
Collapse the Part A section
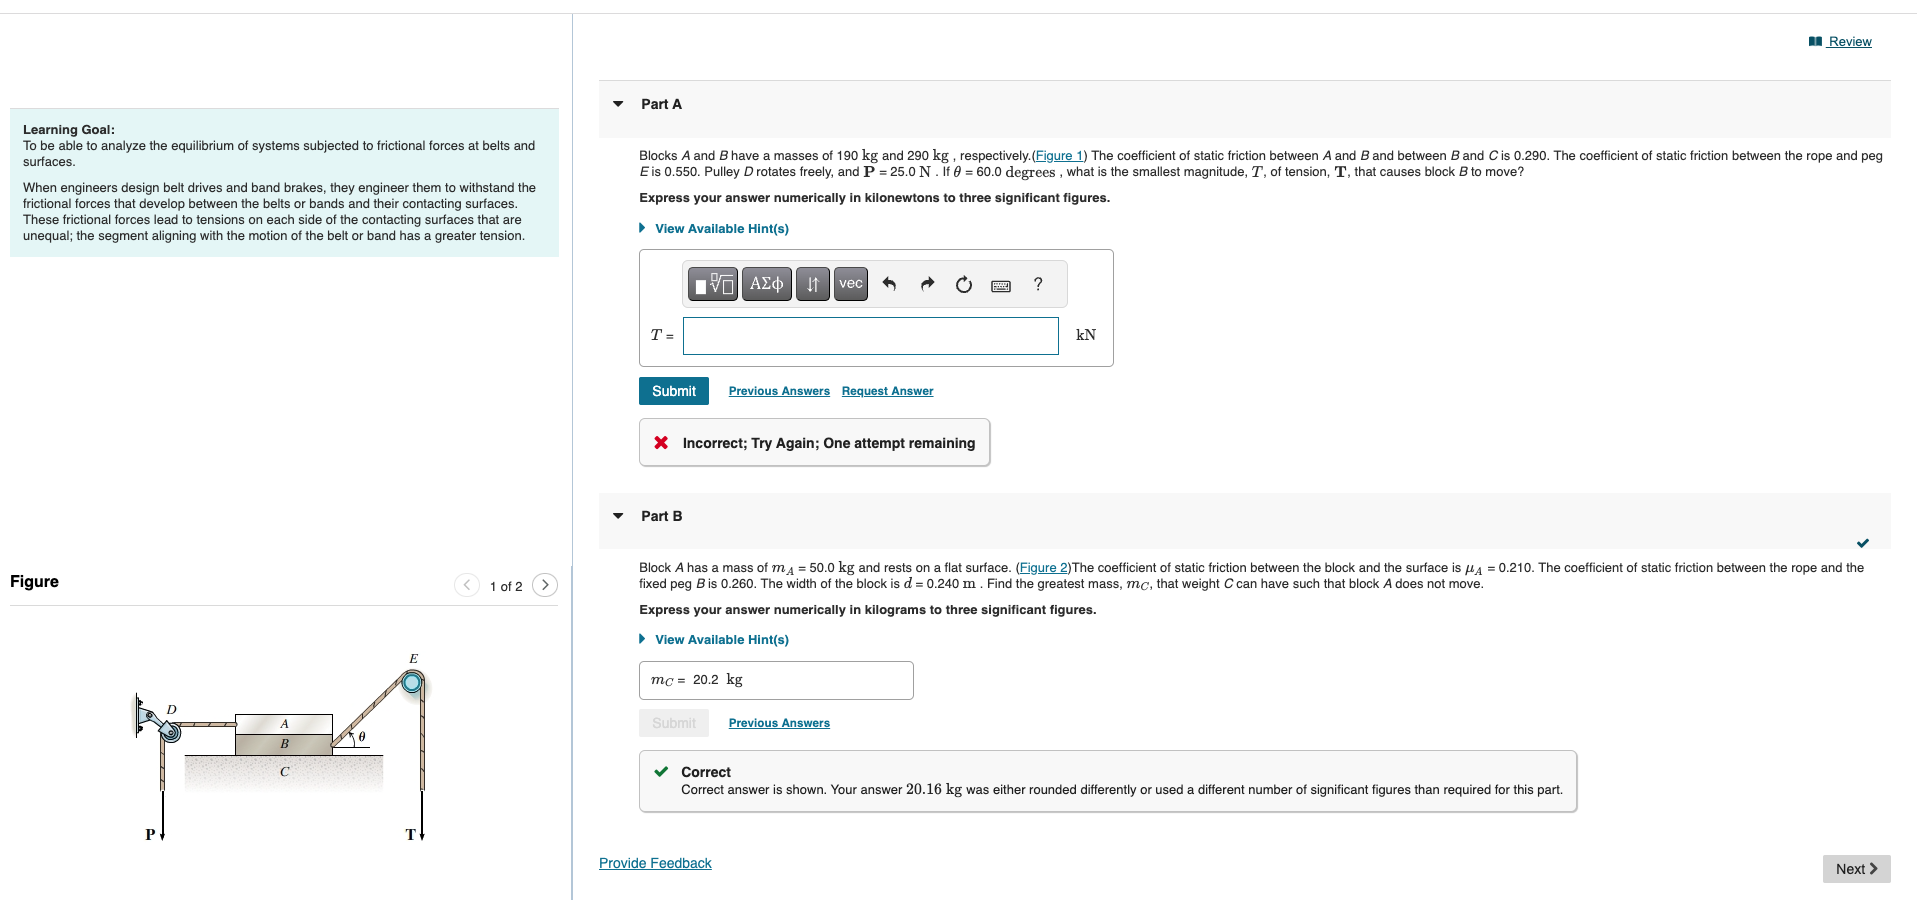click(x=617, y=104)
